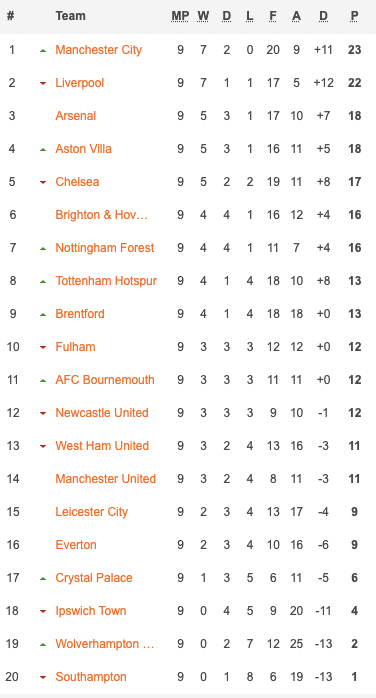Open the truncated Wolverhampton team link
Screen dimensions: 376x698
pyautogui.click(x=105, y=644)
